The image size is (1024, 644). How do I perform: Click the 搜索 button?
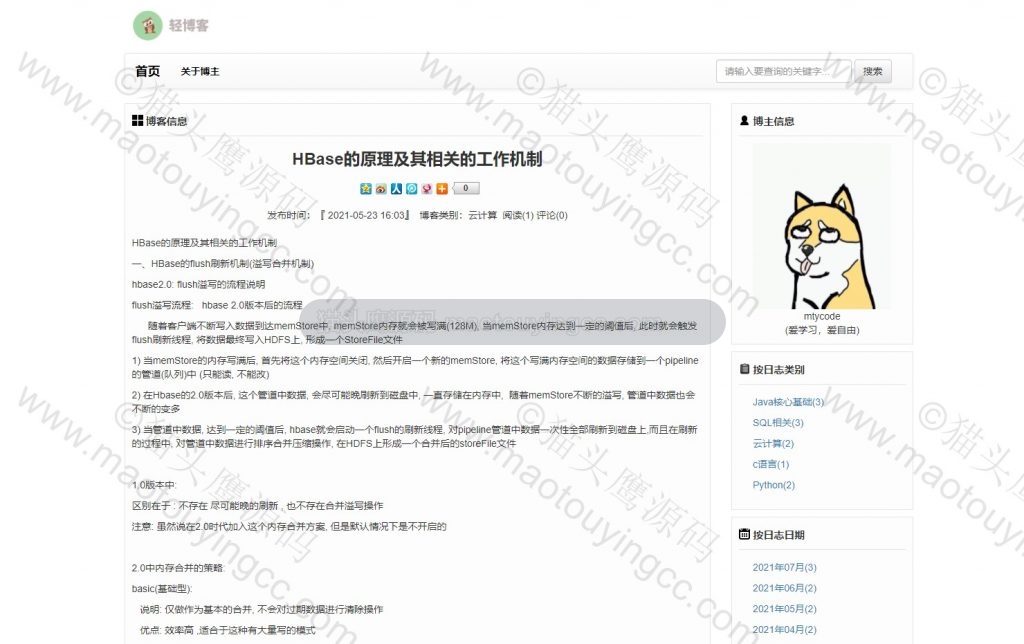coord(872,71)
